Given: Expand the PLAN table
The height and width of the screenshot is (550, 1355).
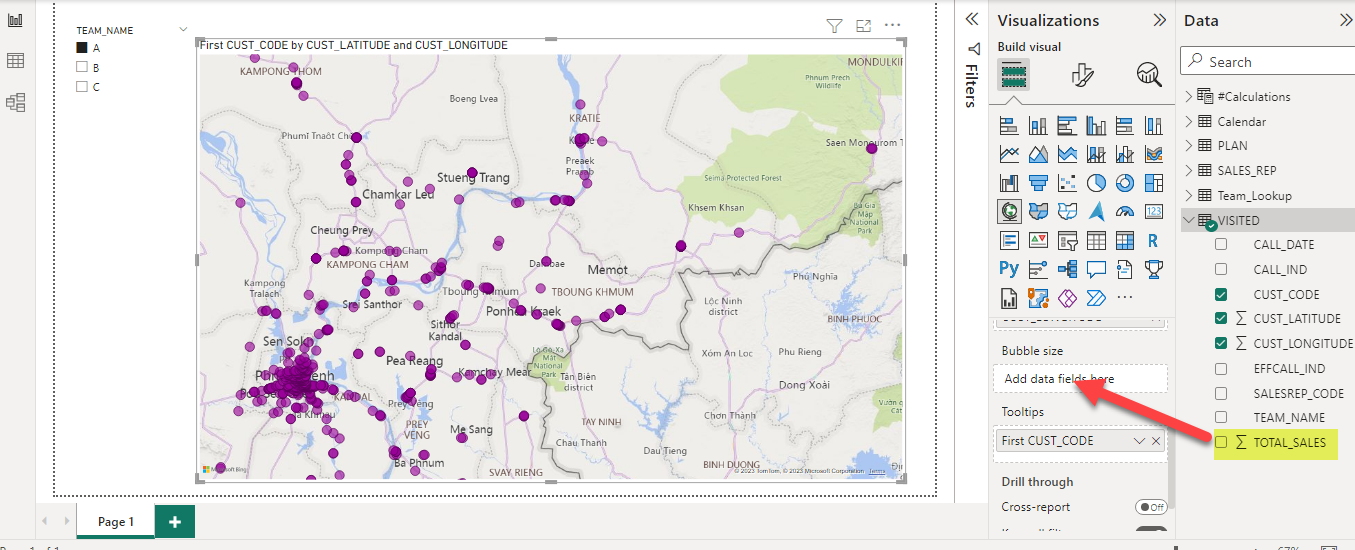Looking at the screenshot, I should pyautogui.click(x=1189, y=145).
